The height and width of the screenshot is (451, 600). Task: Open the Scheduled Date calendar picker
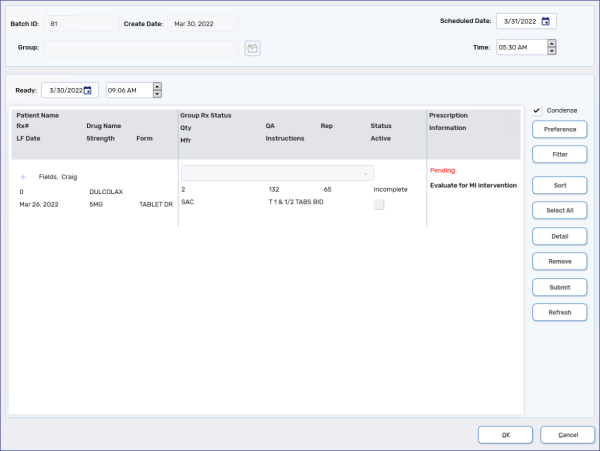(546, 21)
